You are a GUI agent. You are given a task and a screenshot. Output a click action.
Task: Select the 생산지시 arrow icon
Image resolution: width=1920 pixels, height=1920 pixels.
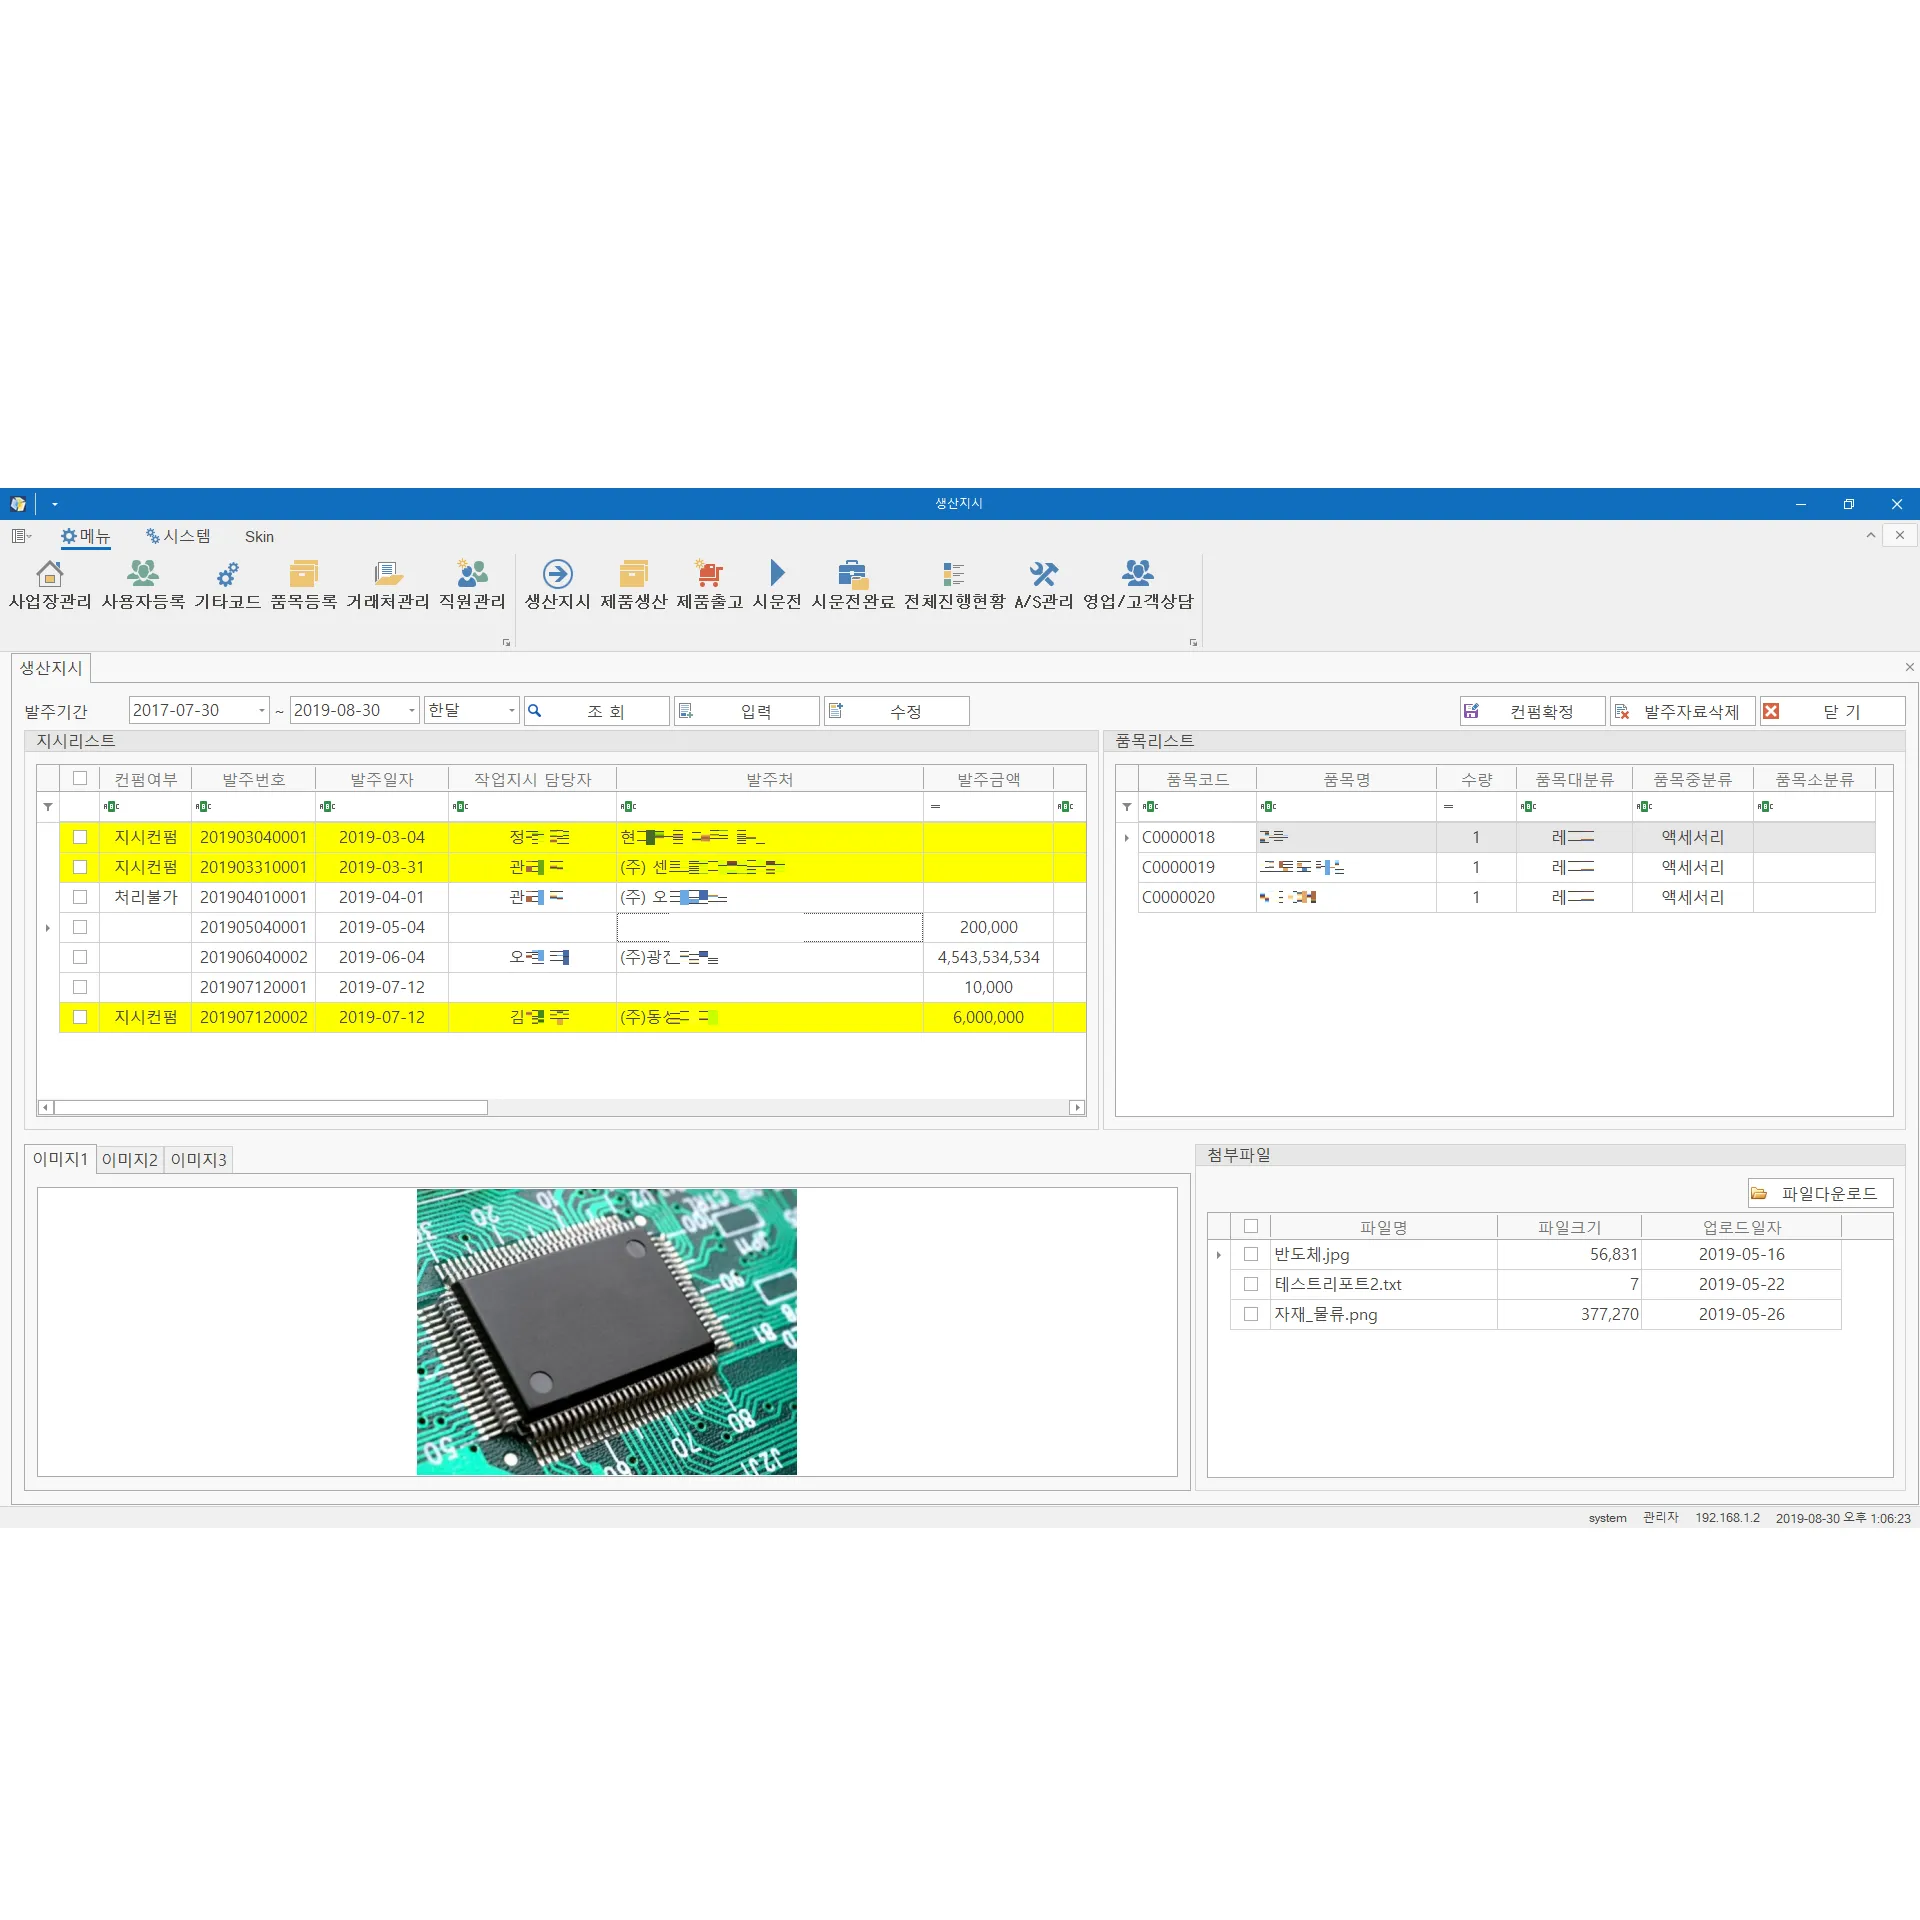[557, 574]
